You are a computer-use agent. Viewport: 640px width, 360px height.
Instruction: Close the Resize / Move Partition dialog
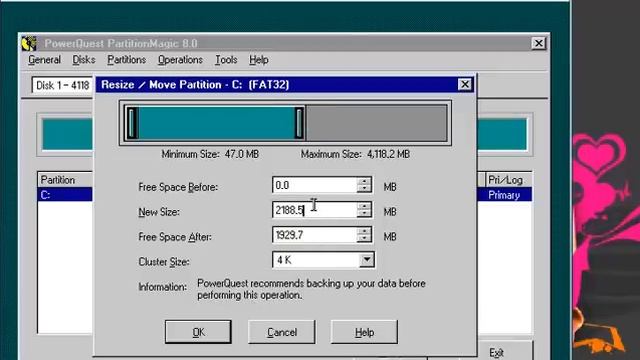pyautogui.click(x=464, y=84)
